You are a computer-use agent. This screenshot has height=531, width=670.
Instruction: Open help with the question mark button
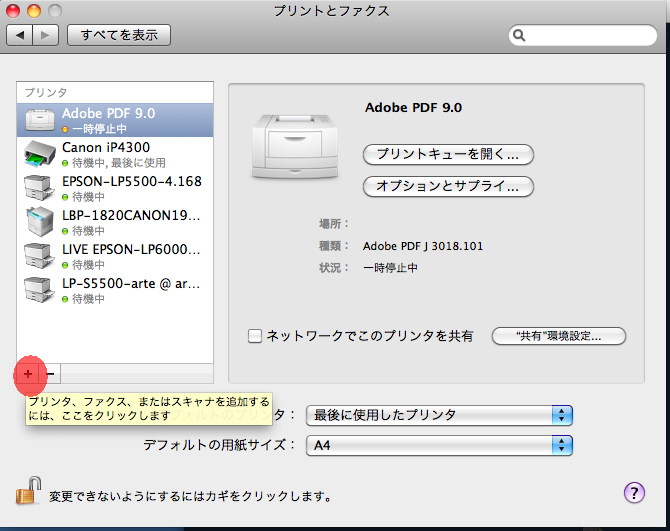[634, 493]
